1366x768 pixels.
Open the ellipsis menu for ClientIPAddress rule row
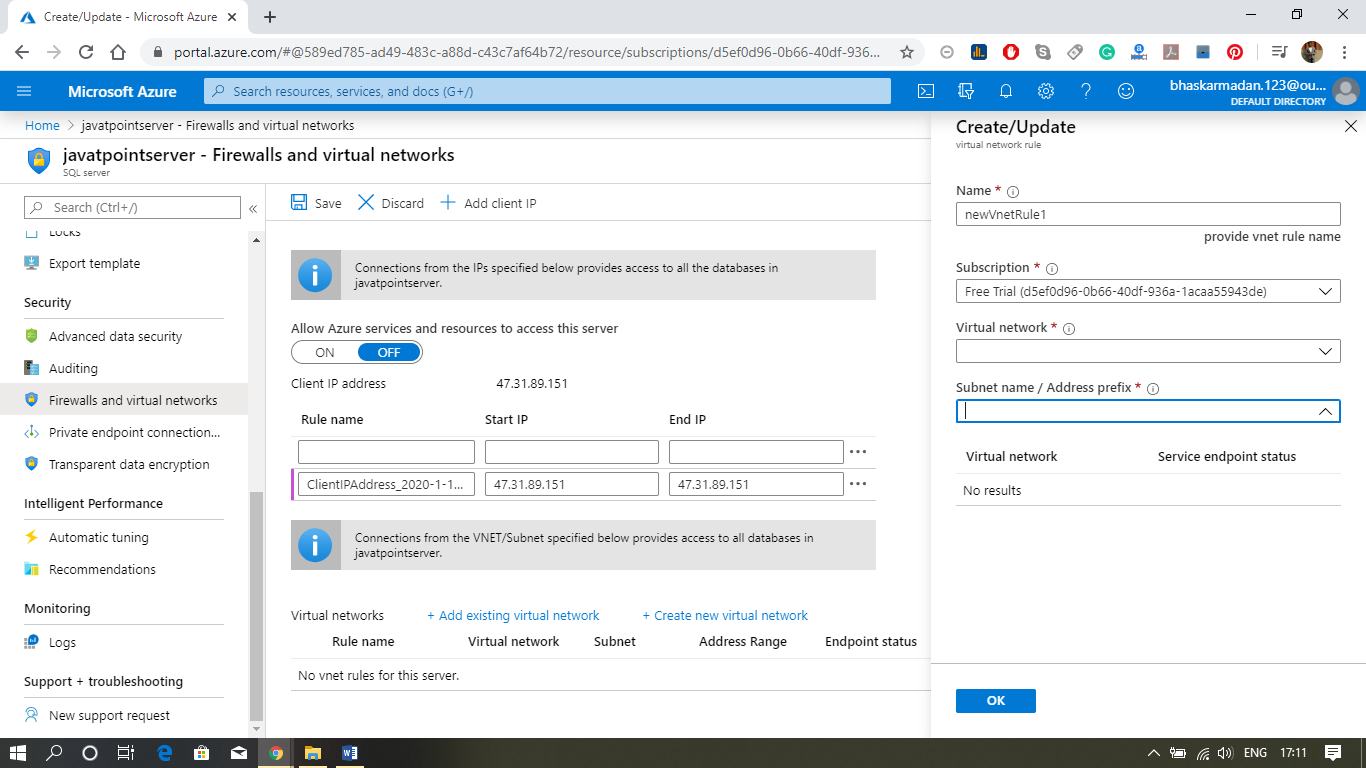pos(858,484)
